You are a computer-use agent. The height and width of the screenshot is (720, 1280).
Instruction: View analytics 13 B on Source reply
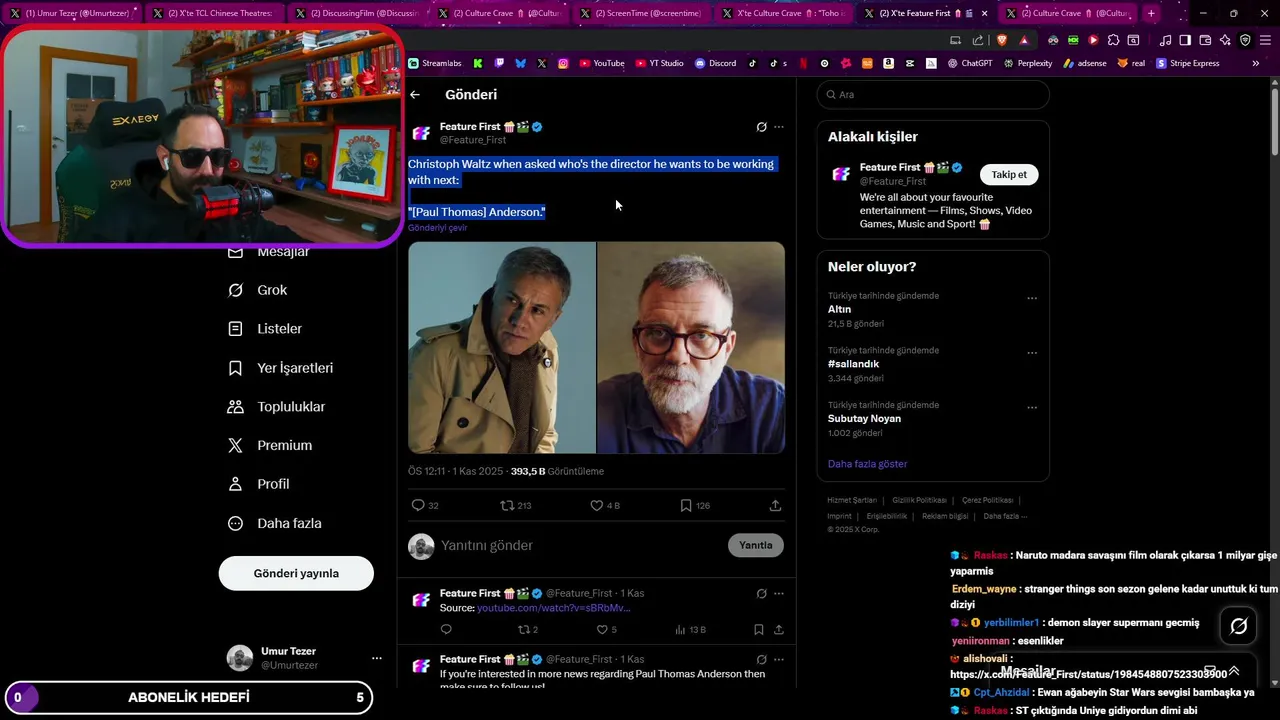coord(690,630)
